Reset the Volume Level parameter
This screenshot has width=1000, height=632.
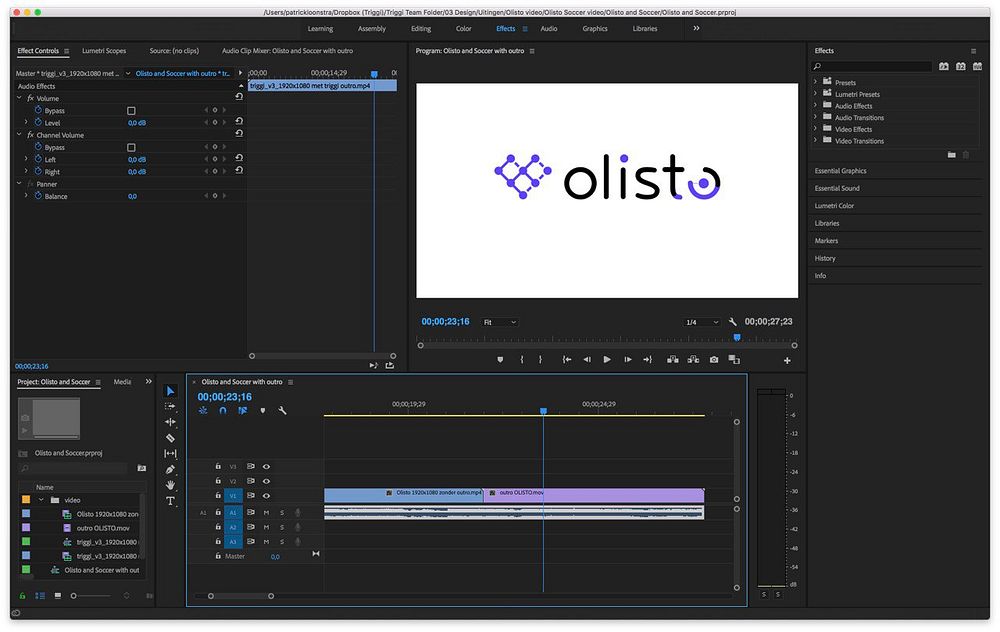point(239,121)
